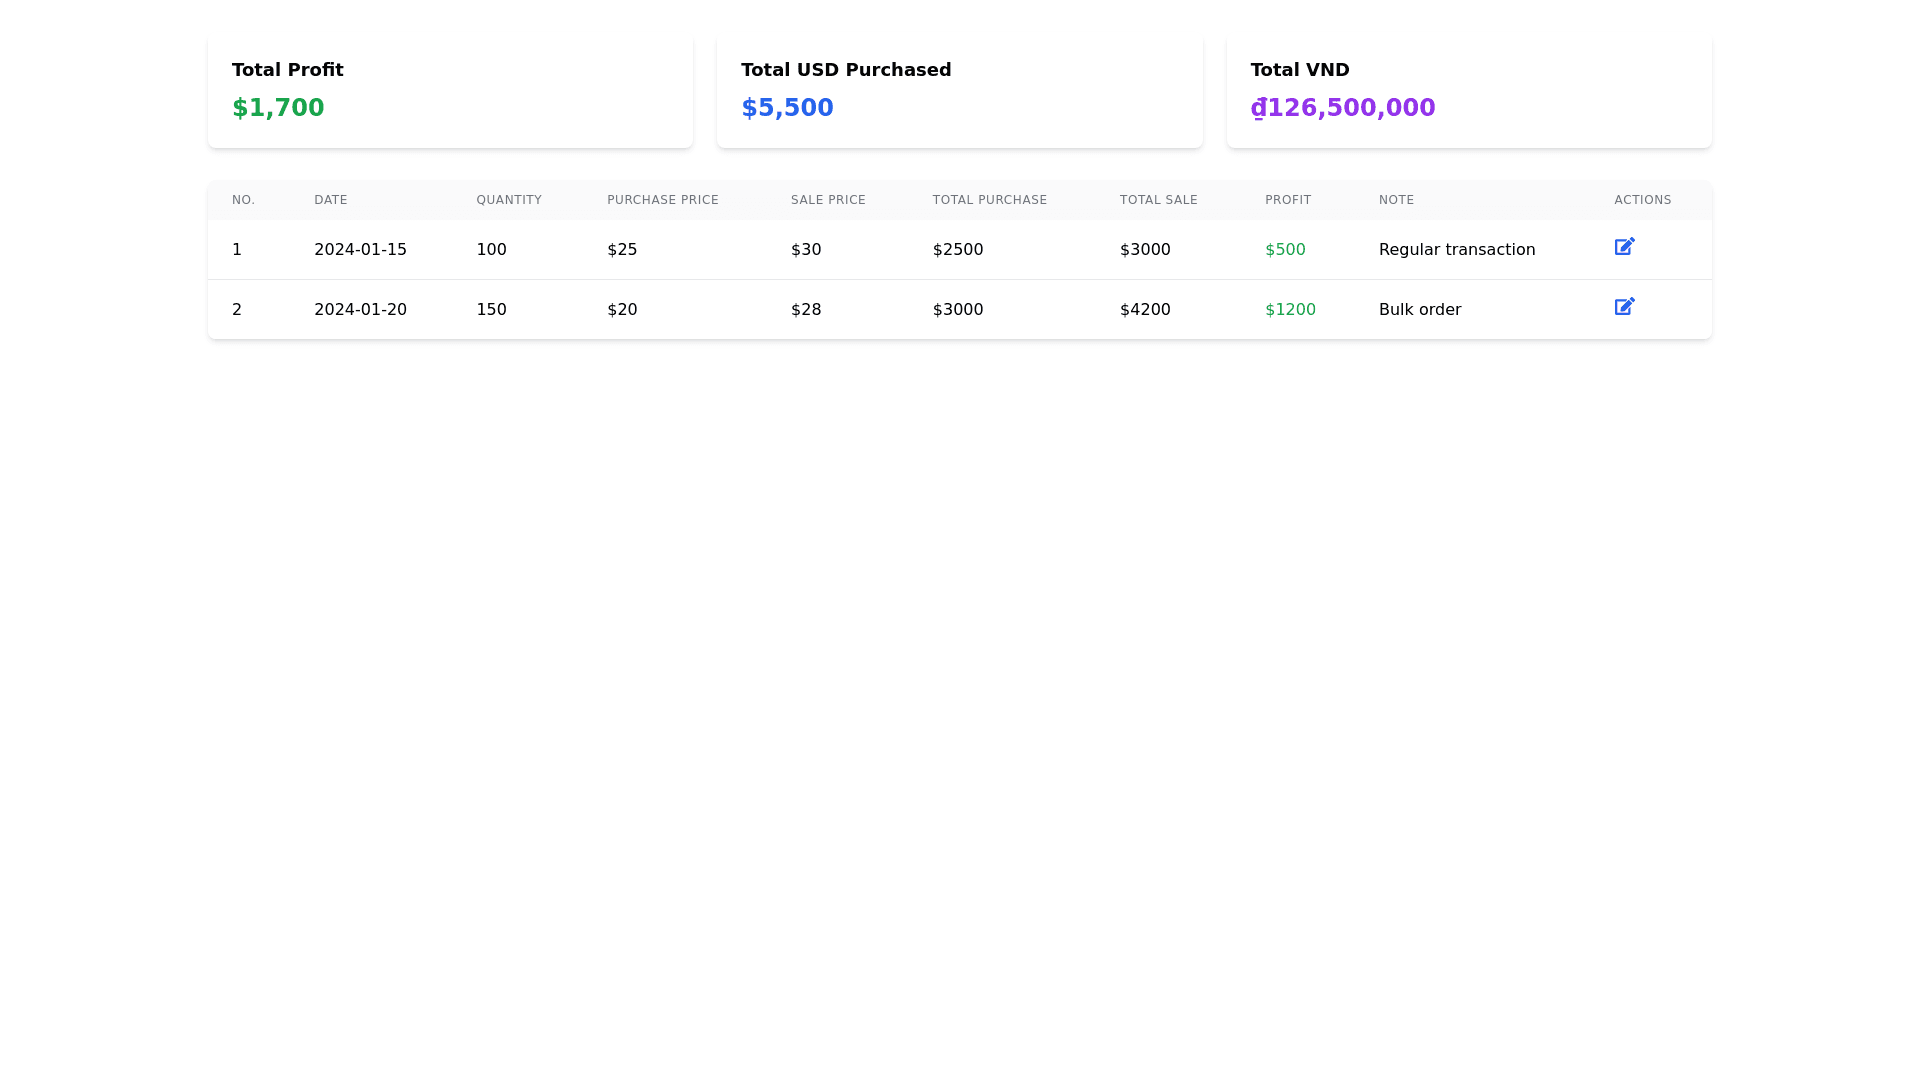Click the Note column header
Screen dimensions: 1920x1080
pyautogui.click(x=1396, y=200)
